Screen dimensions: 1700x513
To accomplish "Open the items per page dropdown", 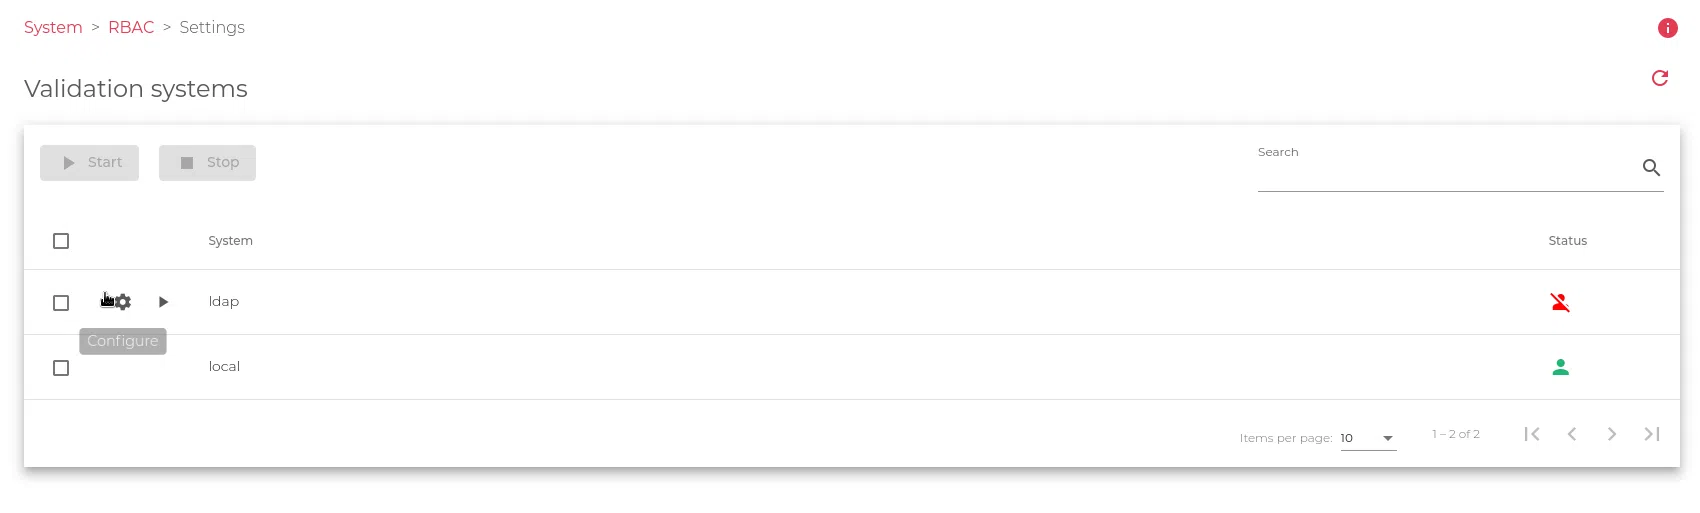I will pos(1368,438).
